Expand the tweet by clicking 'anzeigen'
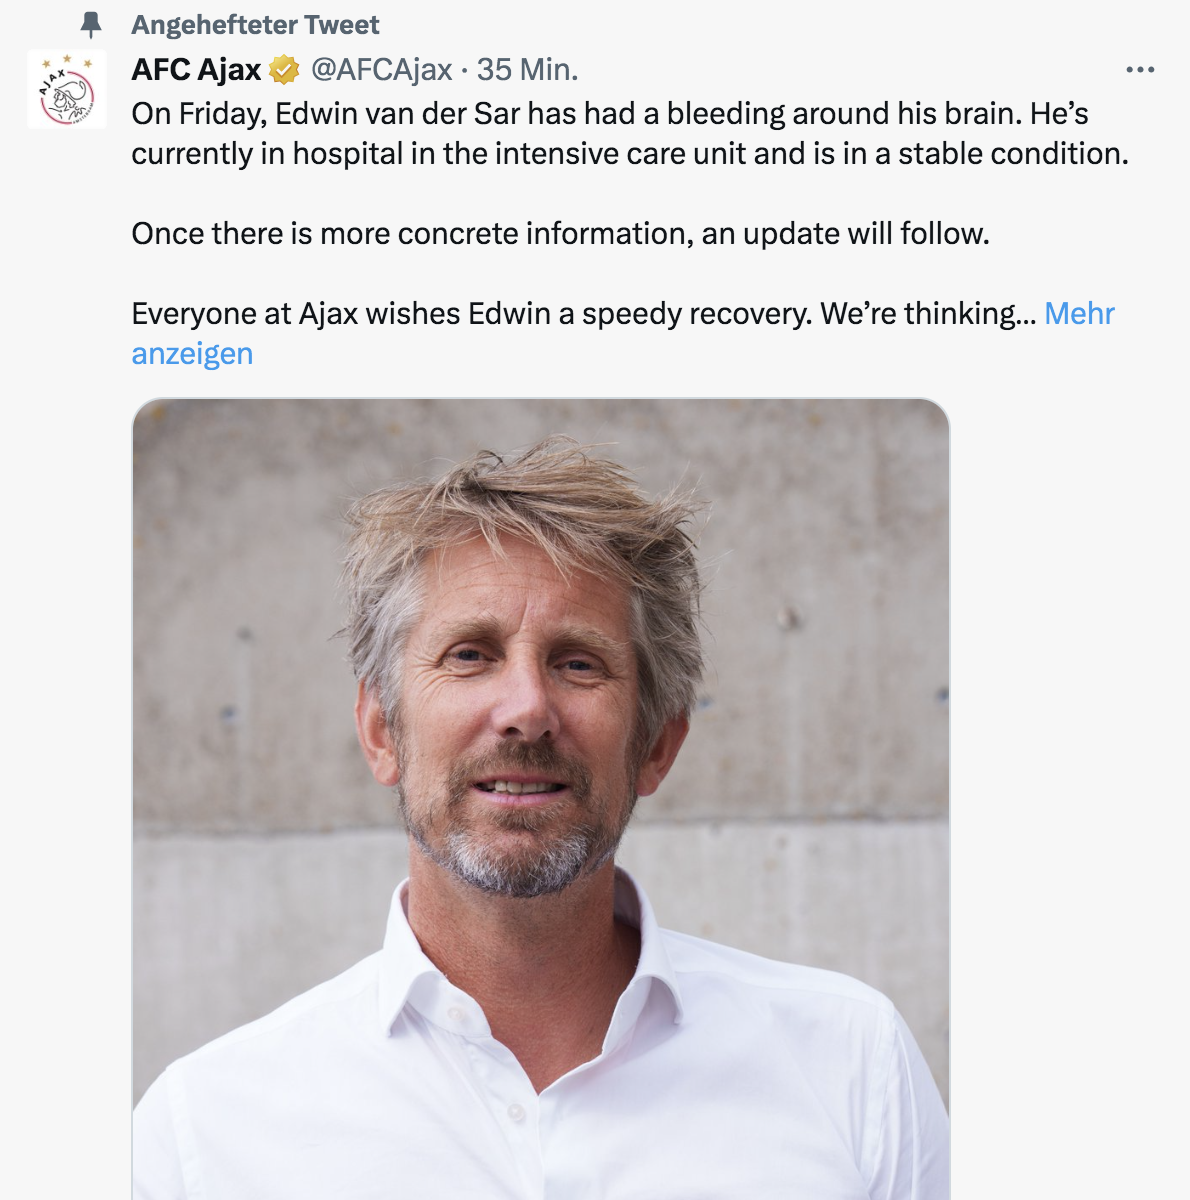 click(192, 354)
